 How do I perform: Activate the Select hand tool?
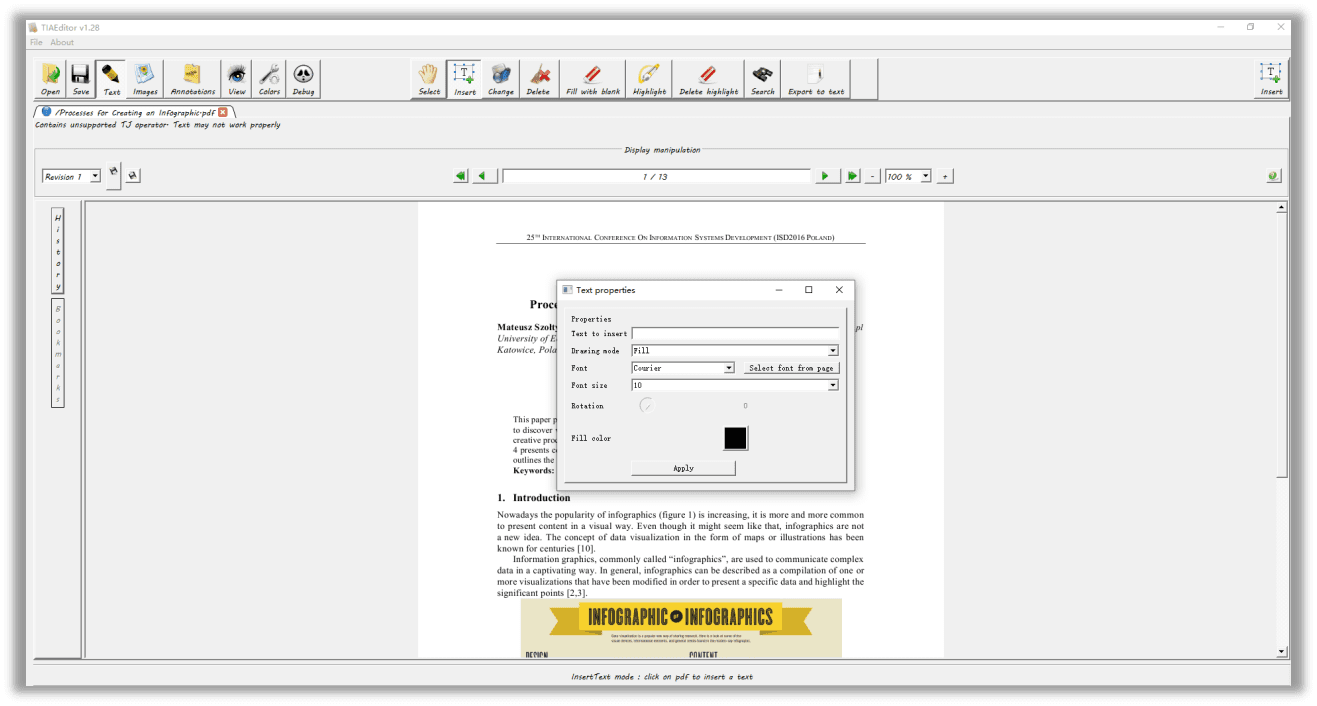coord(429,79)
